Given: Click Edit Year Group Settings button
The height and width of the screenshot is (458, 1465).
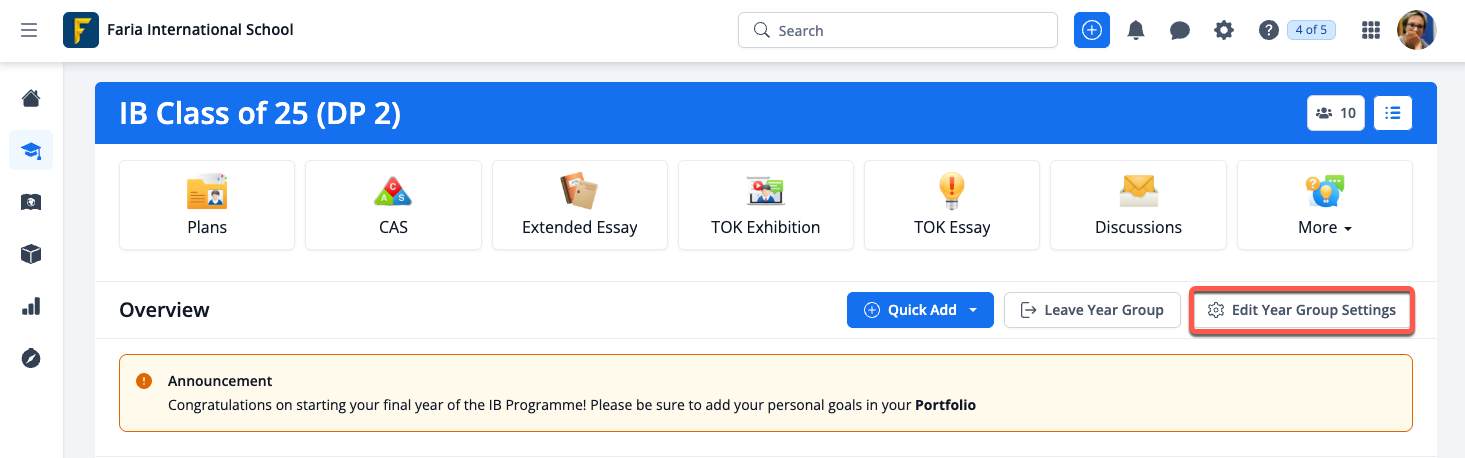Looking at the screenshot, I should coord(1301,310).
